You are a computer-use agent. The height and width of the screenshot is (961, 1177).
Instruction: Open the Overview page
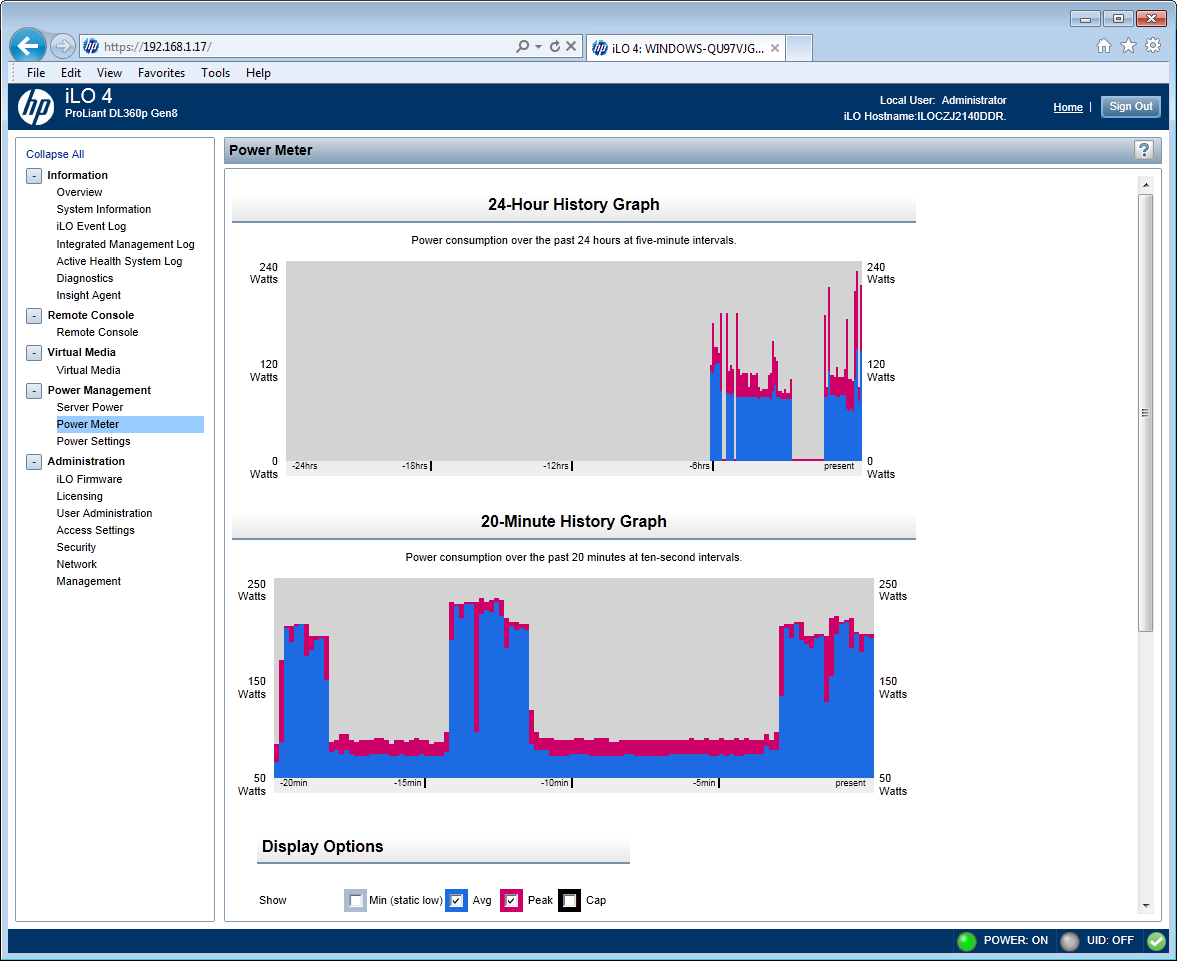(79, 192)
